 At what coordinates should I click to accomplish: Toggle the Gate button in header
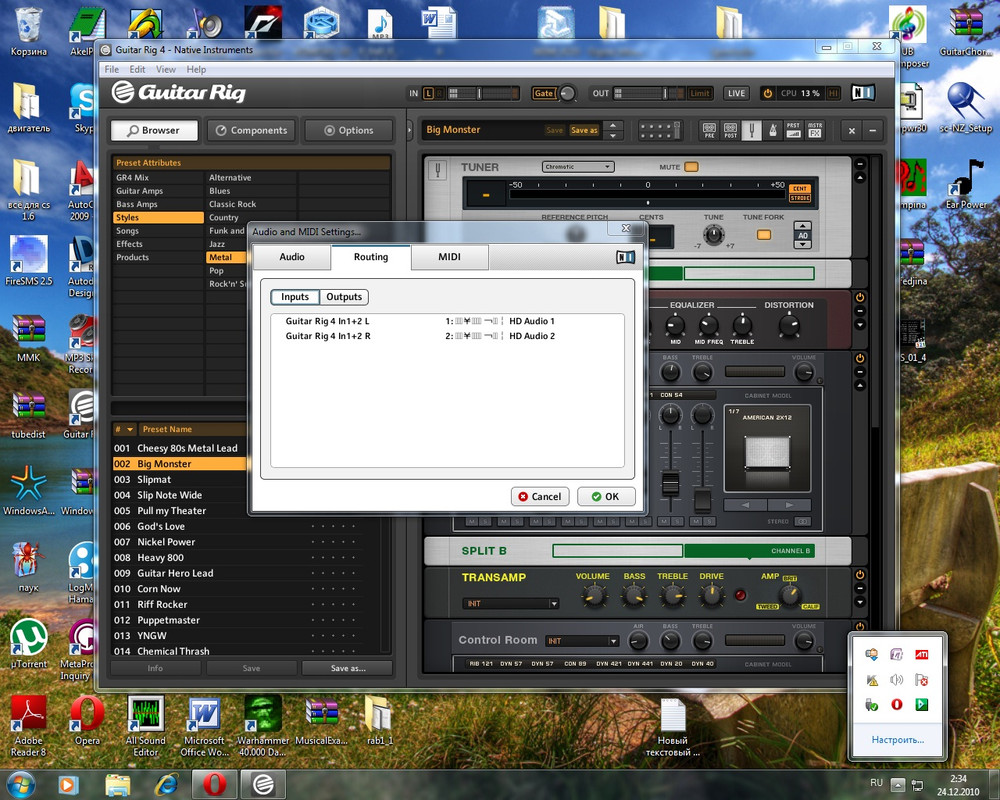543,93
